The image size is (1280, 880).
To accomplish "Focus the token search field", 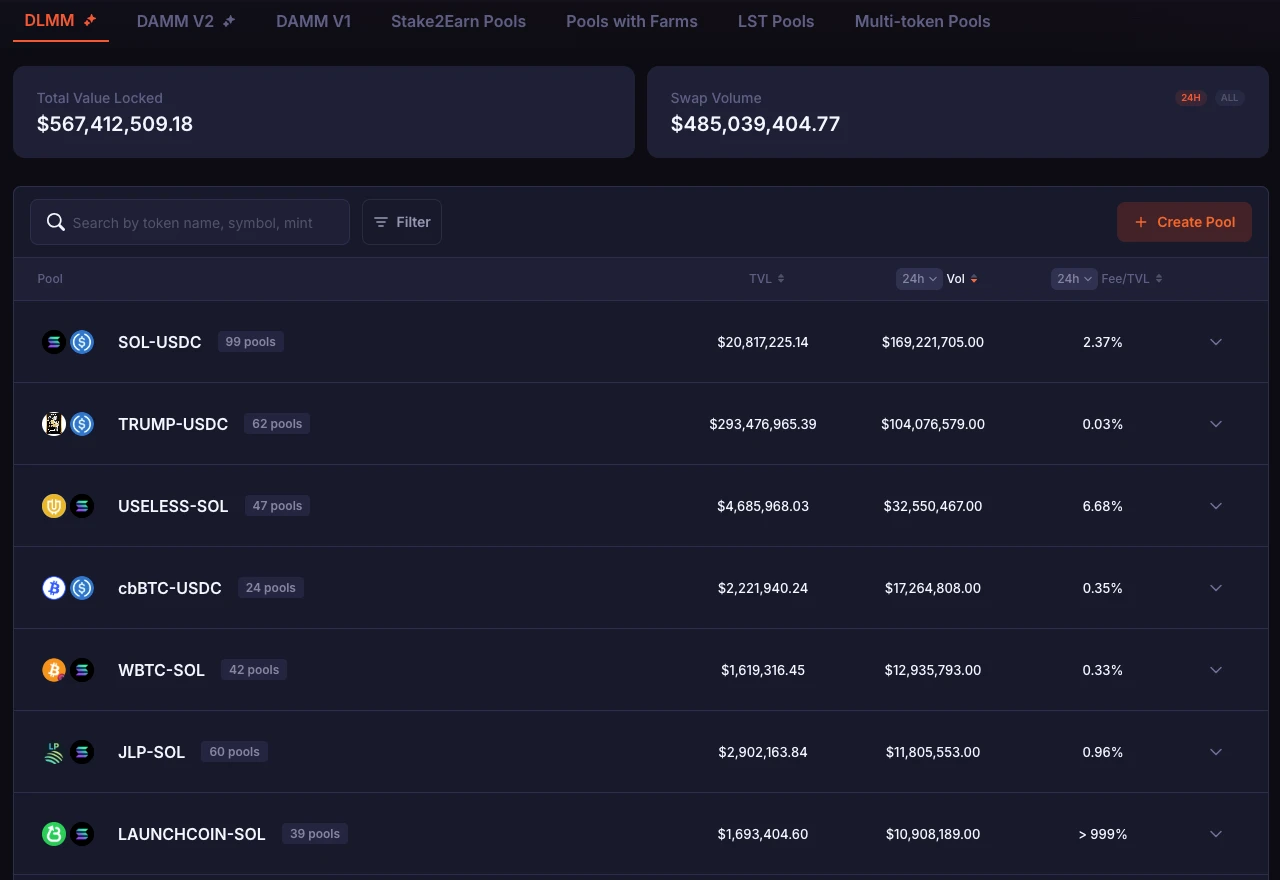I will [200, 223].
